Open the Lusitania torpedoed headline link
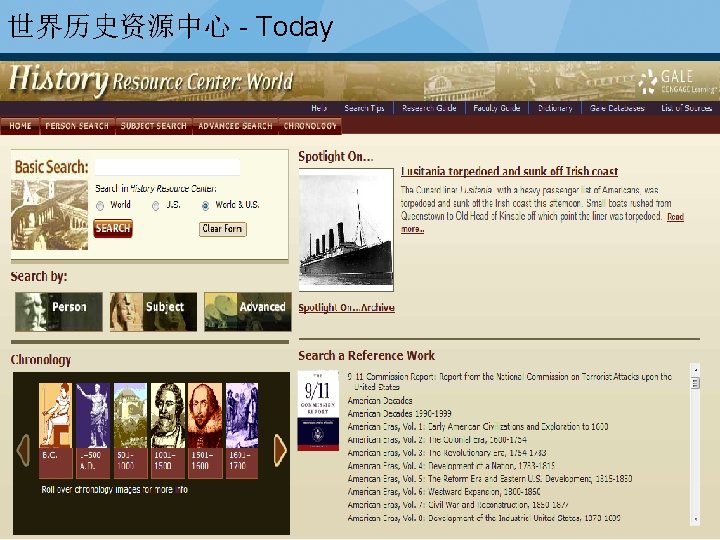Screen dimensions: 720x540 point(509,171)
